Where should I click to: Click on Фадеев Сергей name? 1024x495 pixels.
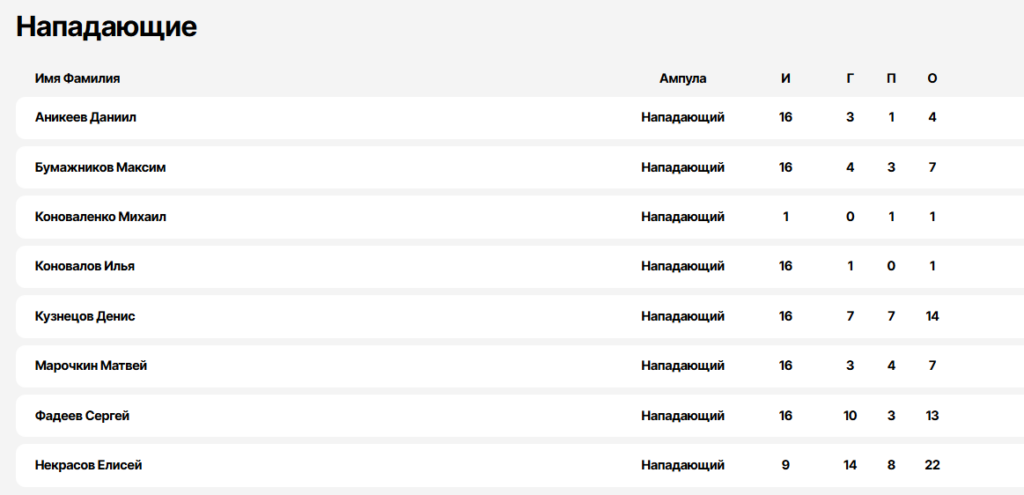(x=82, y=416)
